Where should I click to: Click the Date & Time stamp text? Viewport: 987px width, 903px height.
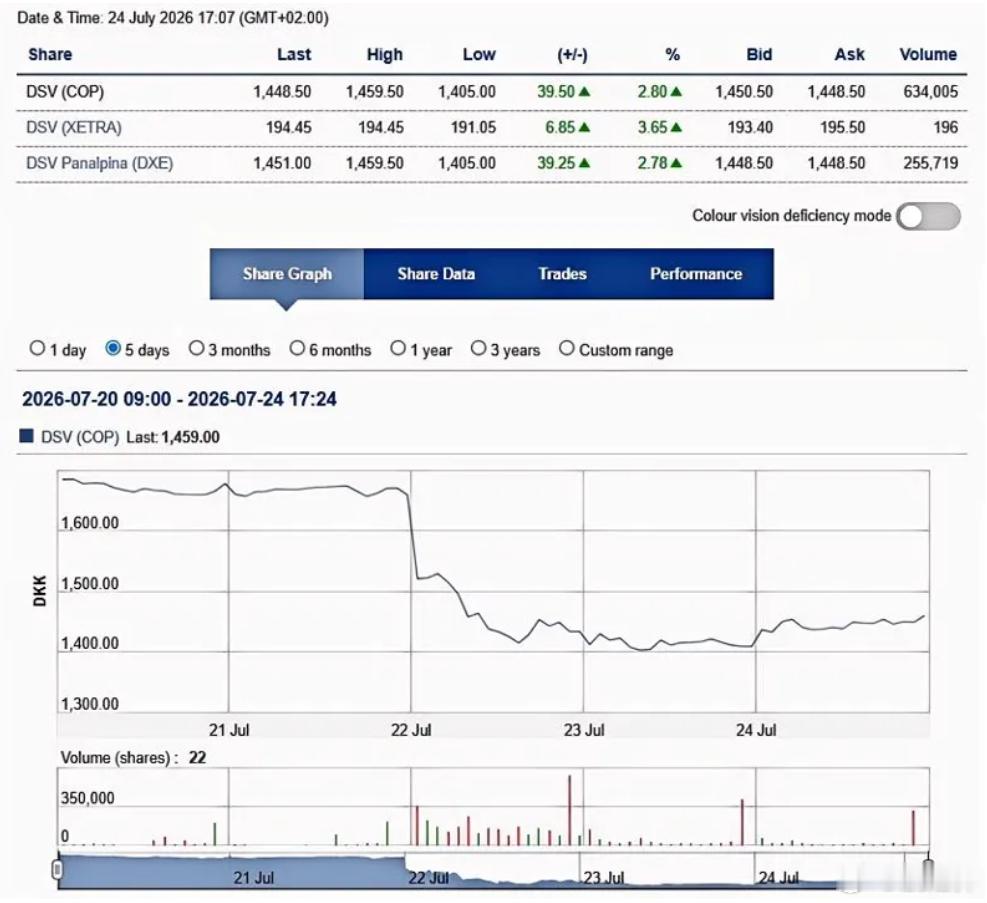[x=172, y=18]
